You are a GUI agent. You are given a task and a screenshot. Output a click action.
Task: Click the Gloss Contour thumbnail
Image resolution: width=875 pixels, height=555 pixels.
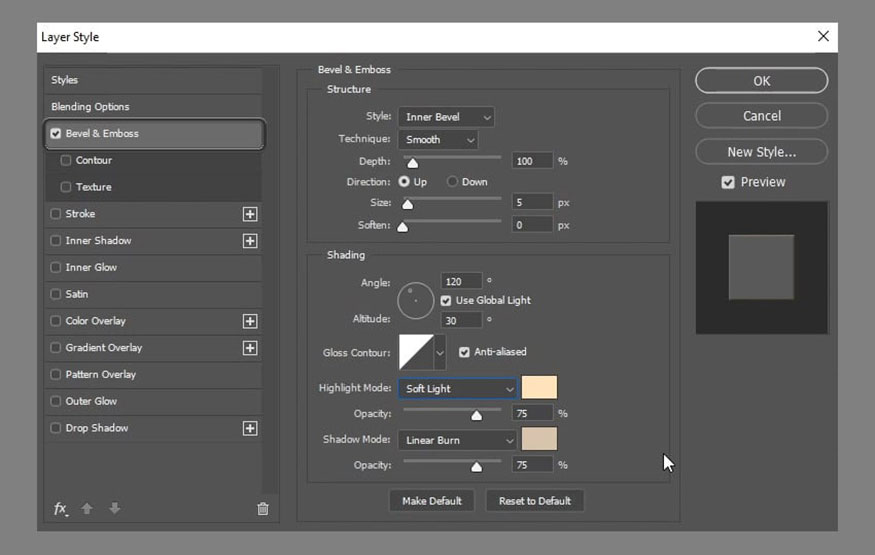coord(416,352)
